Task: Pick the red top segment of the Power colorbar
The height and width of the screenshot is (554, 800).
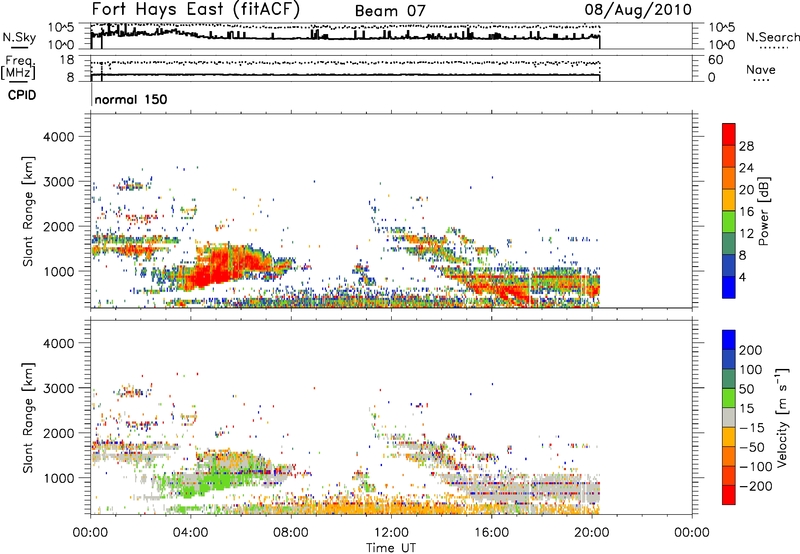Action: pyautogui.click(x=729, y=135)
